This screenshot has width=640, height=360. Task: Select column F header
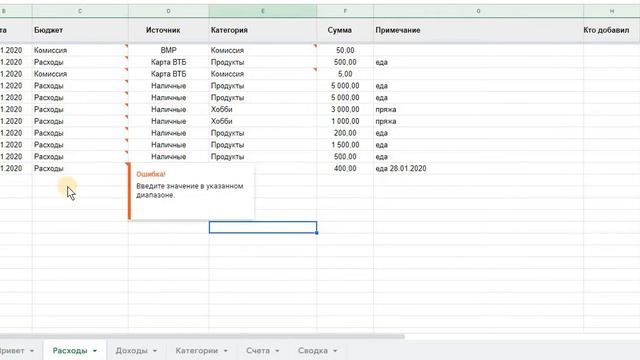(x=345, y=11)
